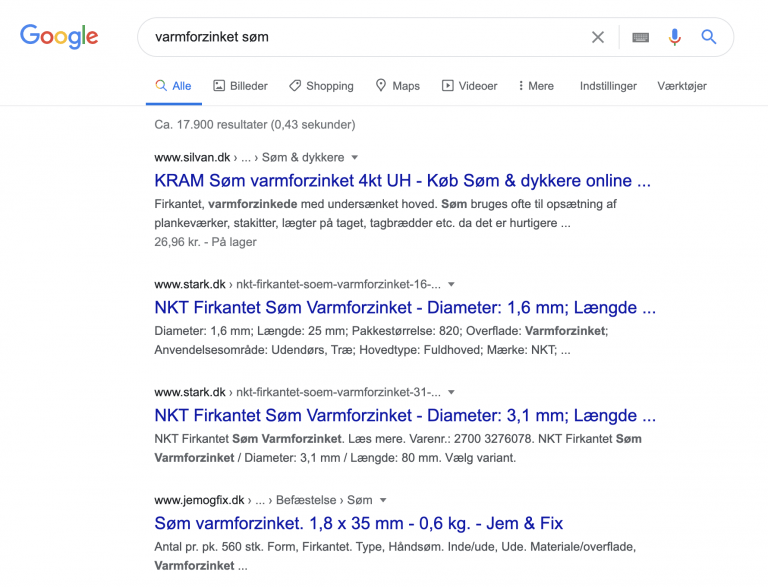Expand arrow next to first stark.dk URL

click(452, 284)
